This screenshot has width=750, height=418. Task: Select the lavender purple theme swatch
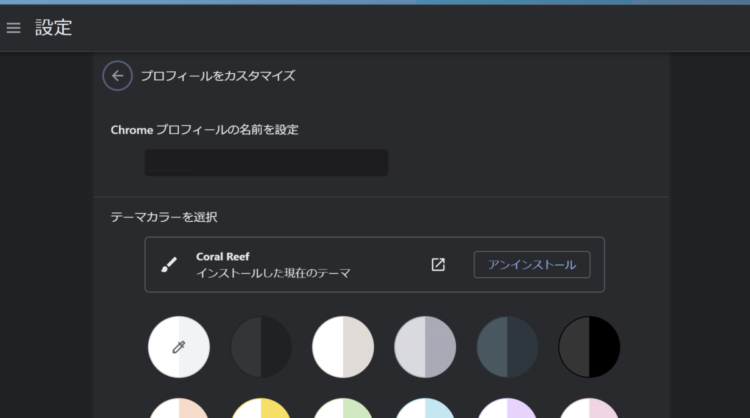(x=507, y=408)
